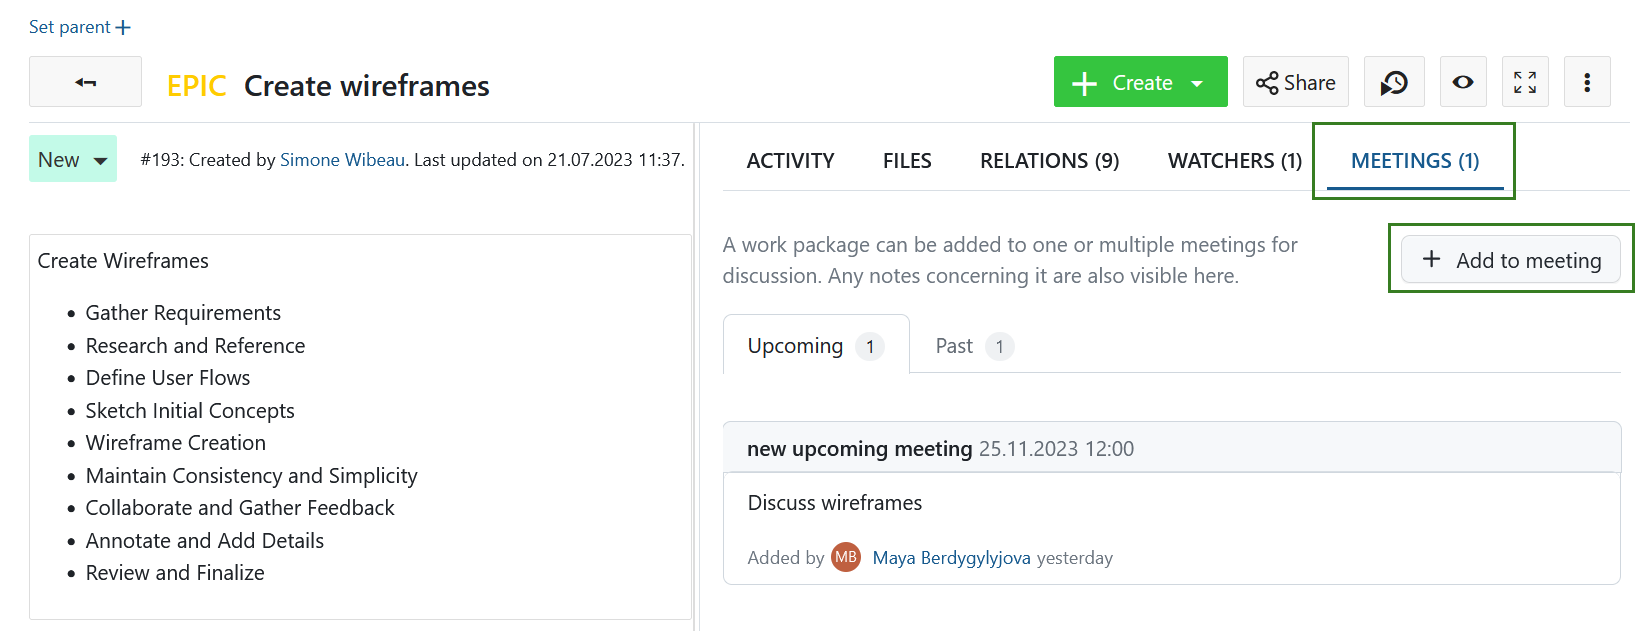Open the activity history clock icon
Viewport: 1651px width, 631px height.
pyautogui.click(x=1394, y=82)
